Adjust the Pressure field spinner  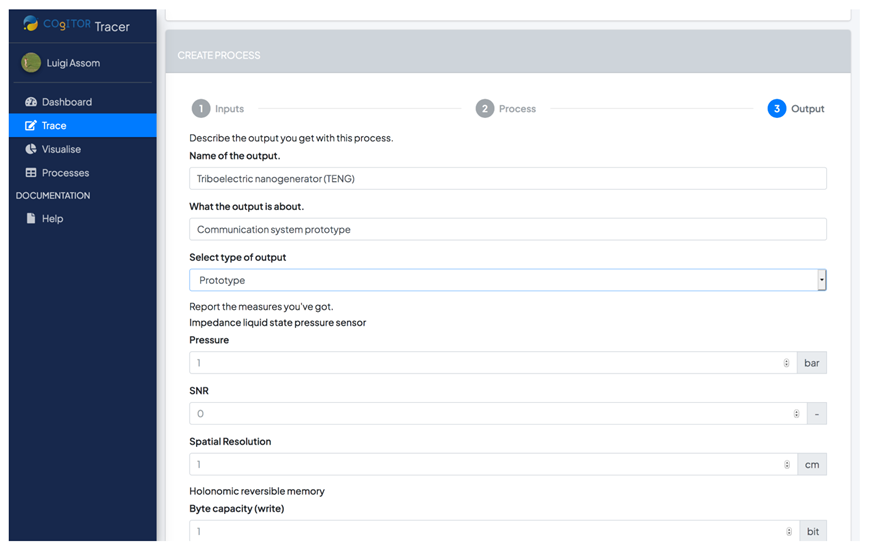pos(786,363)
